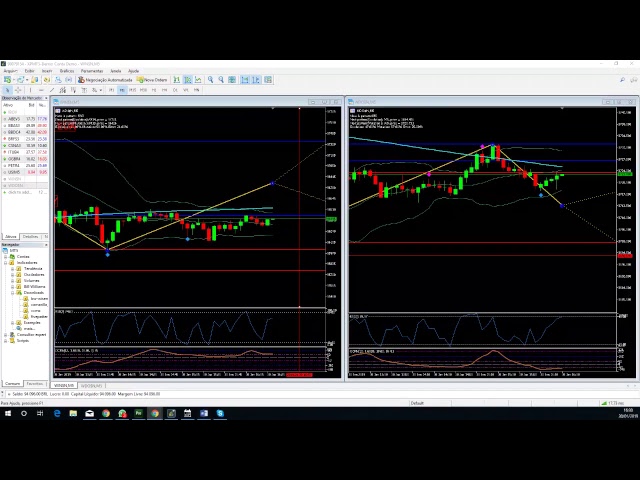
Task: Click the zoom in magnifier icon
Action: point(211,80)
